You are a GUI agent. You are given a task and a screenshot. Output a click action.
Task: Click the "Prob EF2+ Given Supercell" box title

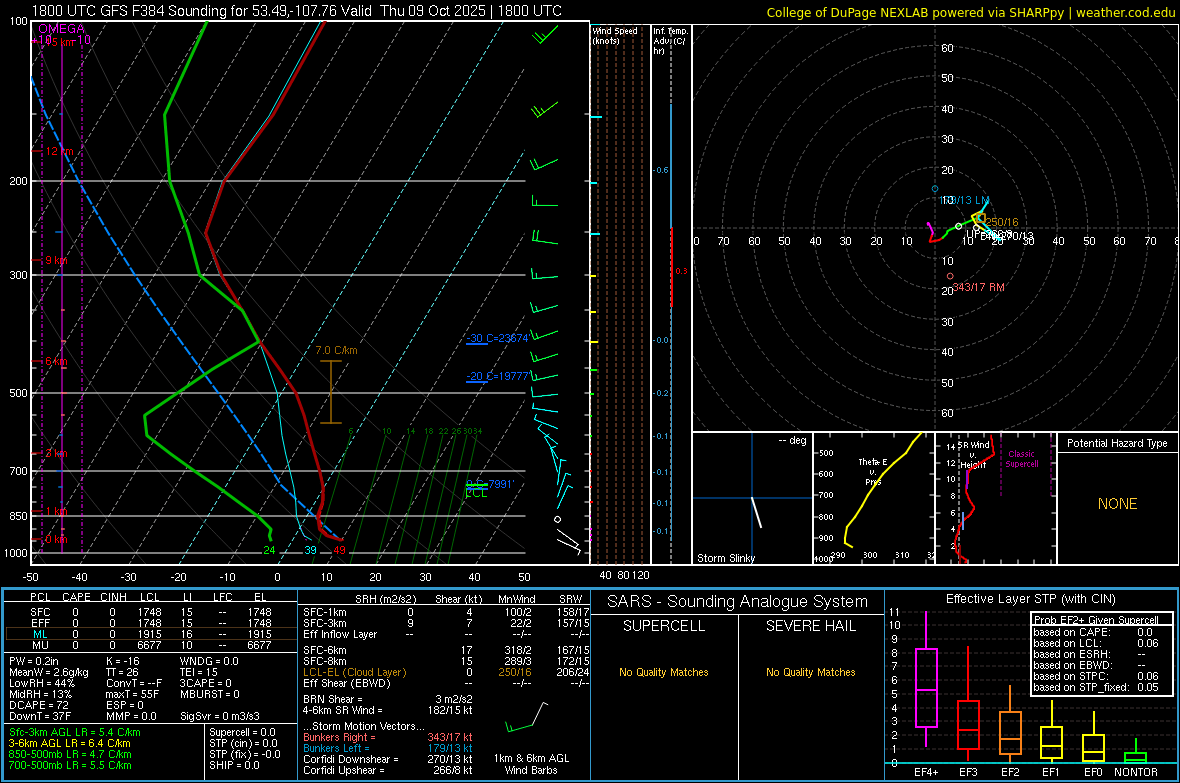tap(1096, 620)
